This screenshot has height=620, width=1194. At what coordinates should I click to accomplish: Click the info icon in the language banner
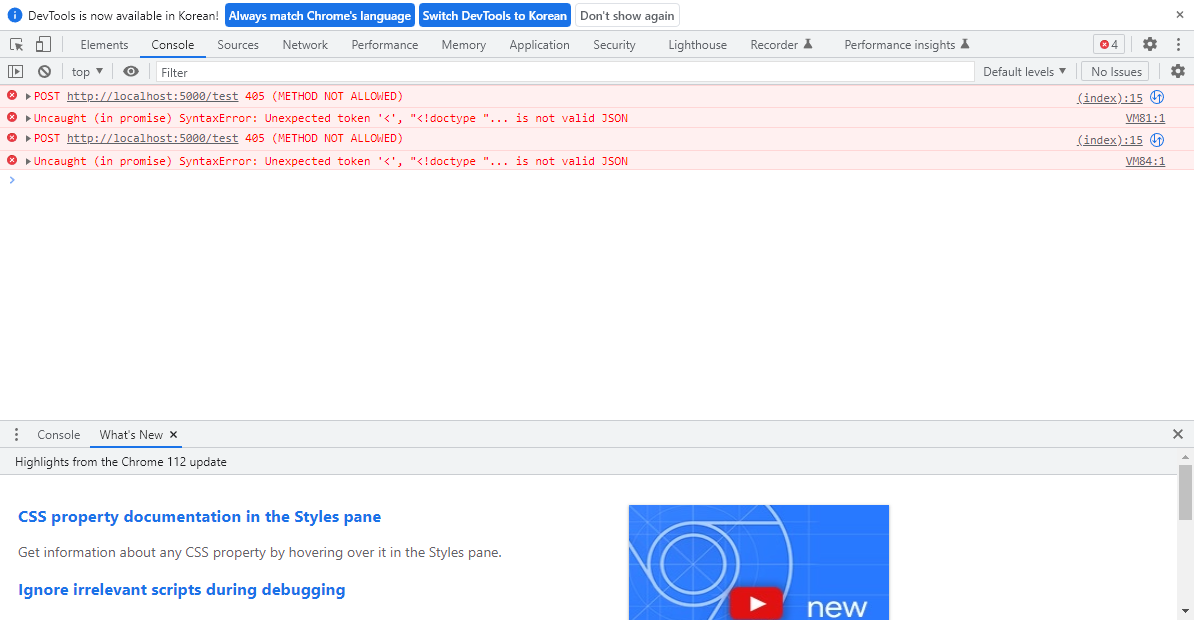[14, 15]
